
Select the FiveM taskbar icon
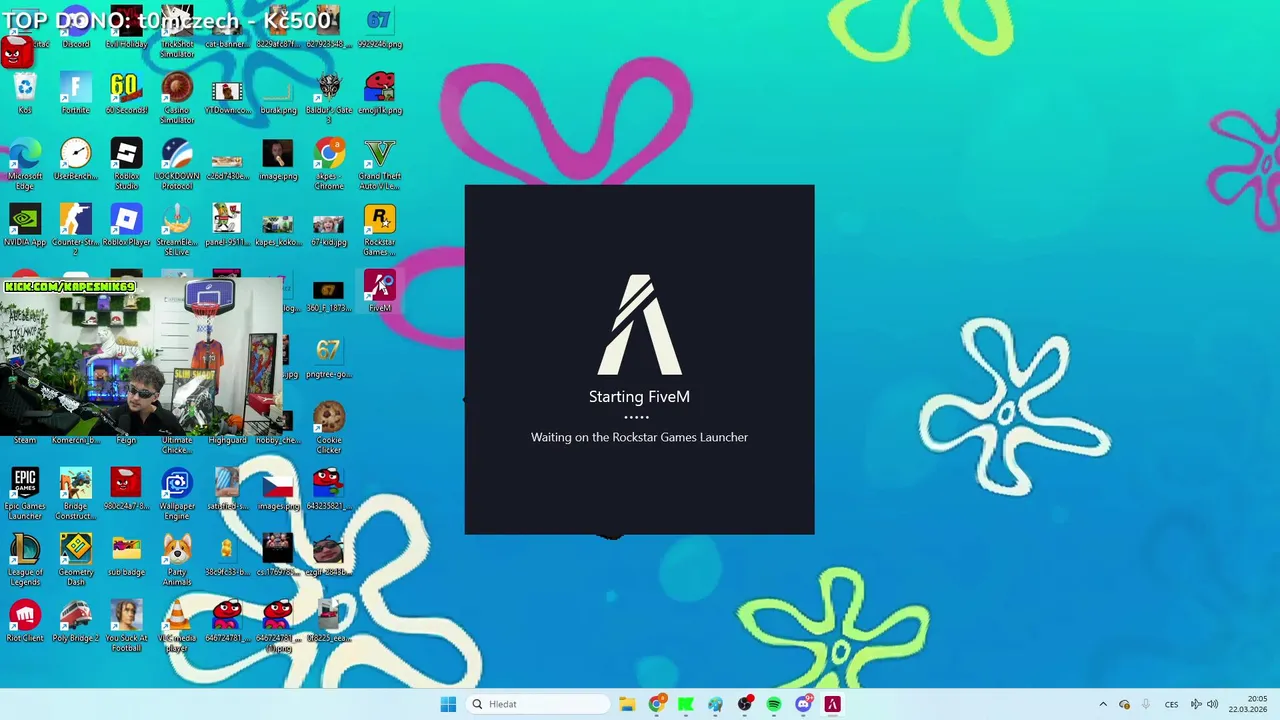832,704
